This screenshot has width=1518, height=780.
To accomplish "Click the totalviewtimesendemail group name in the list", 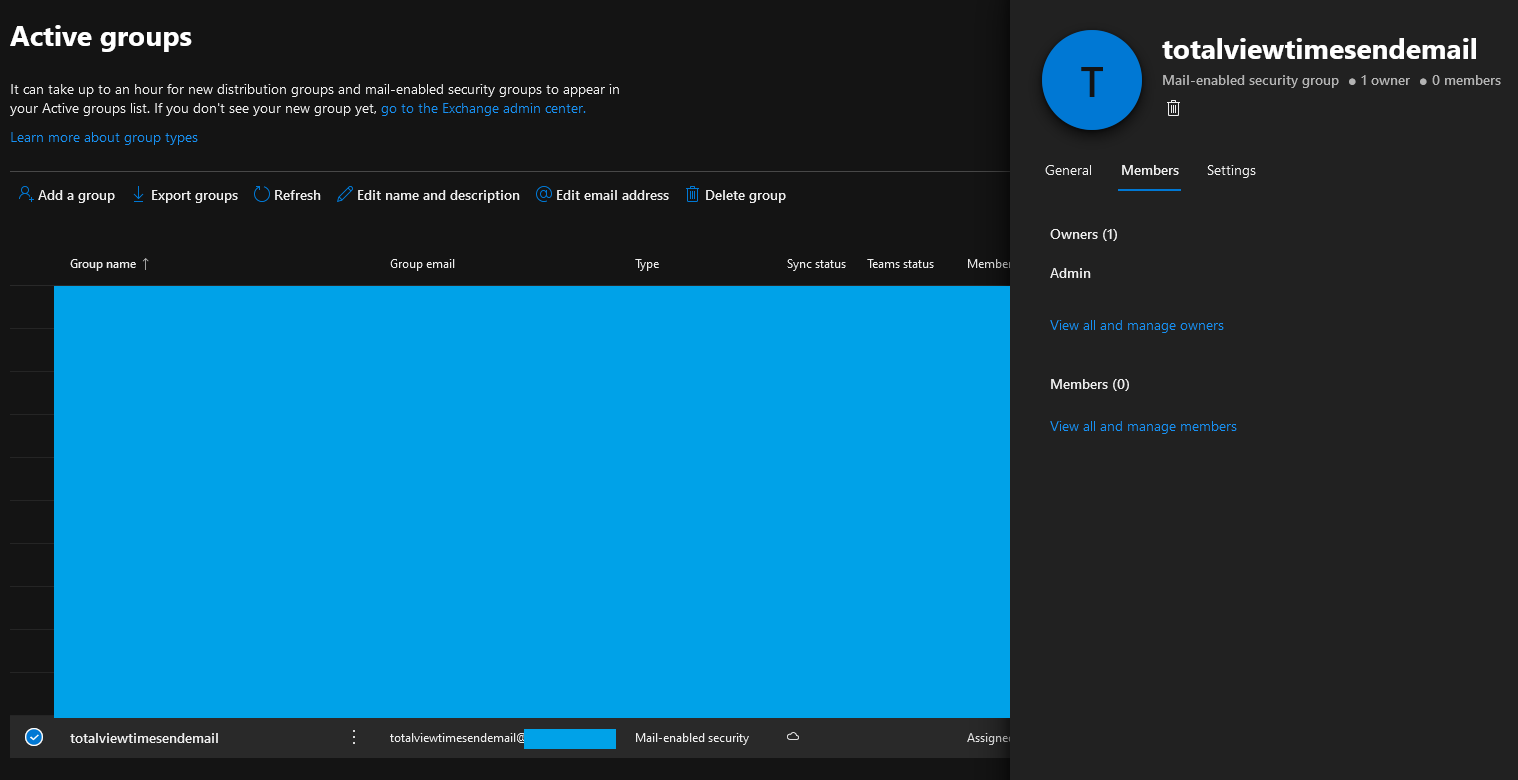I will [144, 738].
